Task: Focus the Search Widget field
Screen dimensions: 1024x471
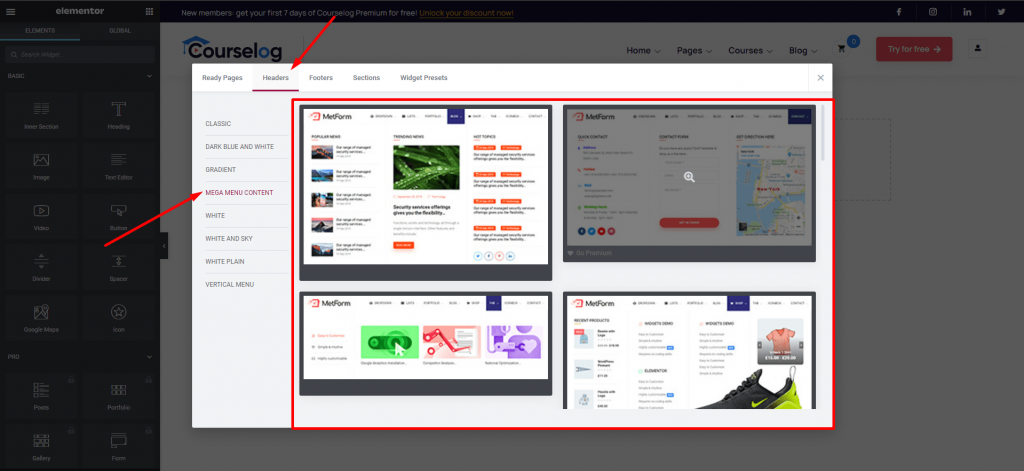Action: click(80, 54)
